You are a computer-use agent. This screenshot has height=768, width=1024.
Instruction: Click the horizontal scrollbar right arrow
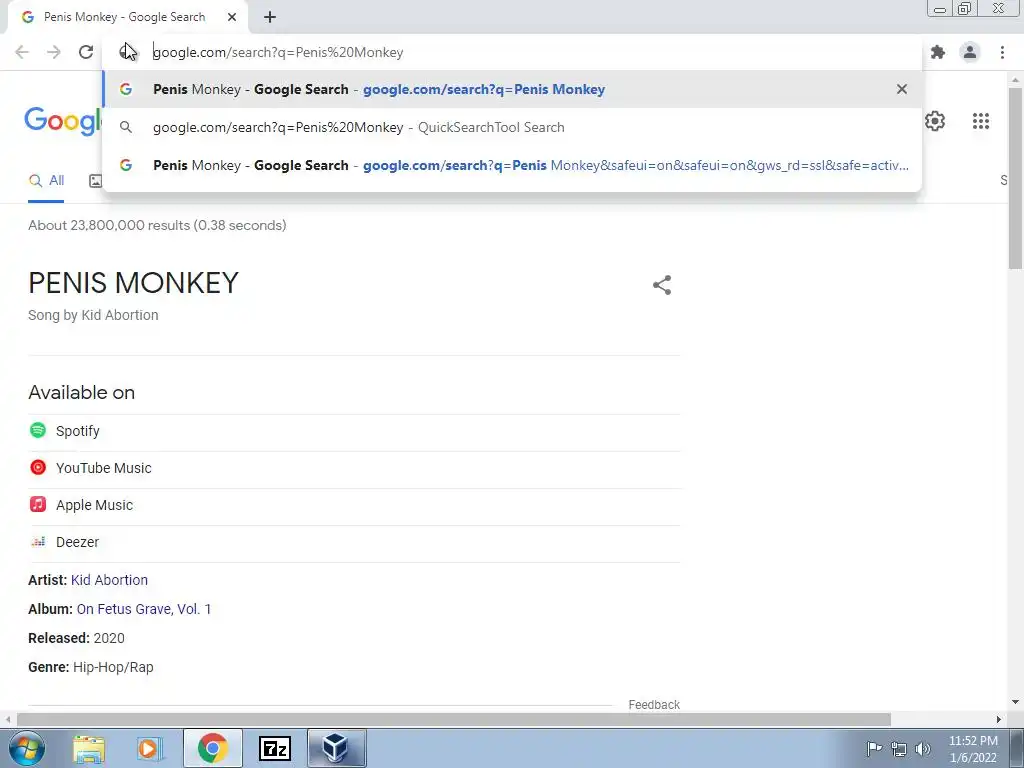[x=999, y=719]
